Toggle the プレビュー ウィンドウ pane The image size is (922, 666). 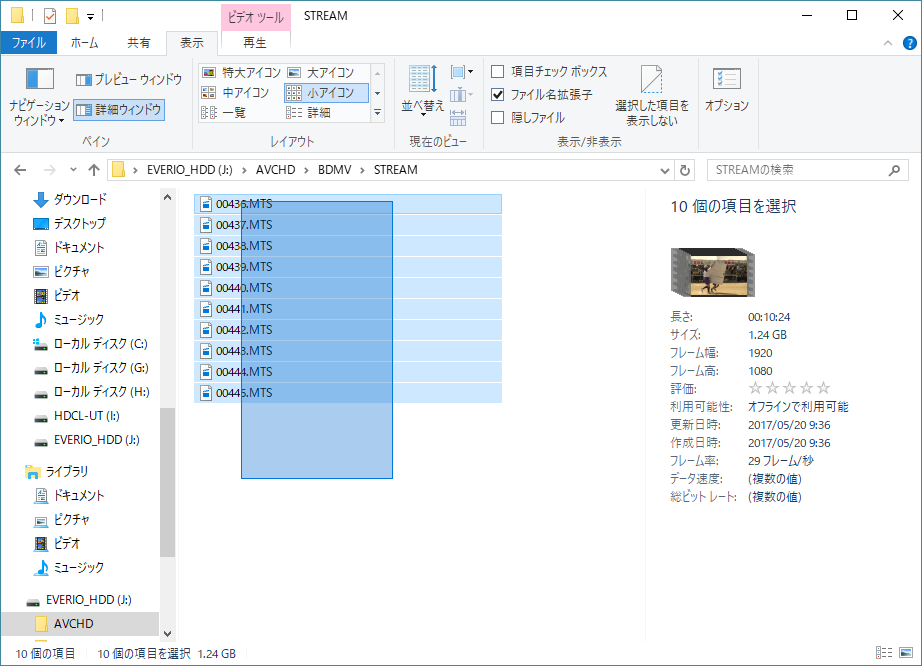129,79
